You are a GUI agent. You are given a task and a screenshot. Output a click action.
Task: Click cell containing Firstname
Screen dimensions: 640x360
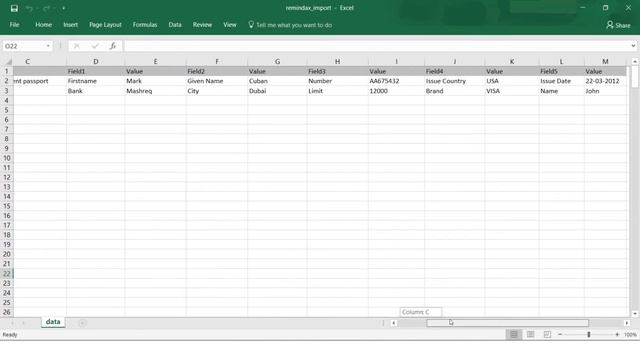tap(96, 81)
